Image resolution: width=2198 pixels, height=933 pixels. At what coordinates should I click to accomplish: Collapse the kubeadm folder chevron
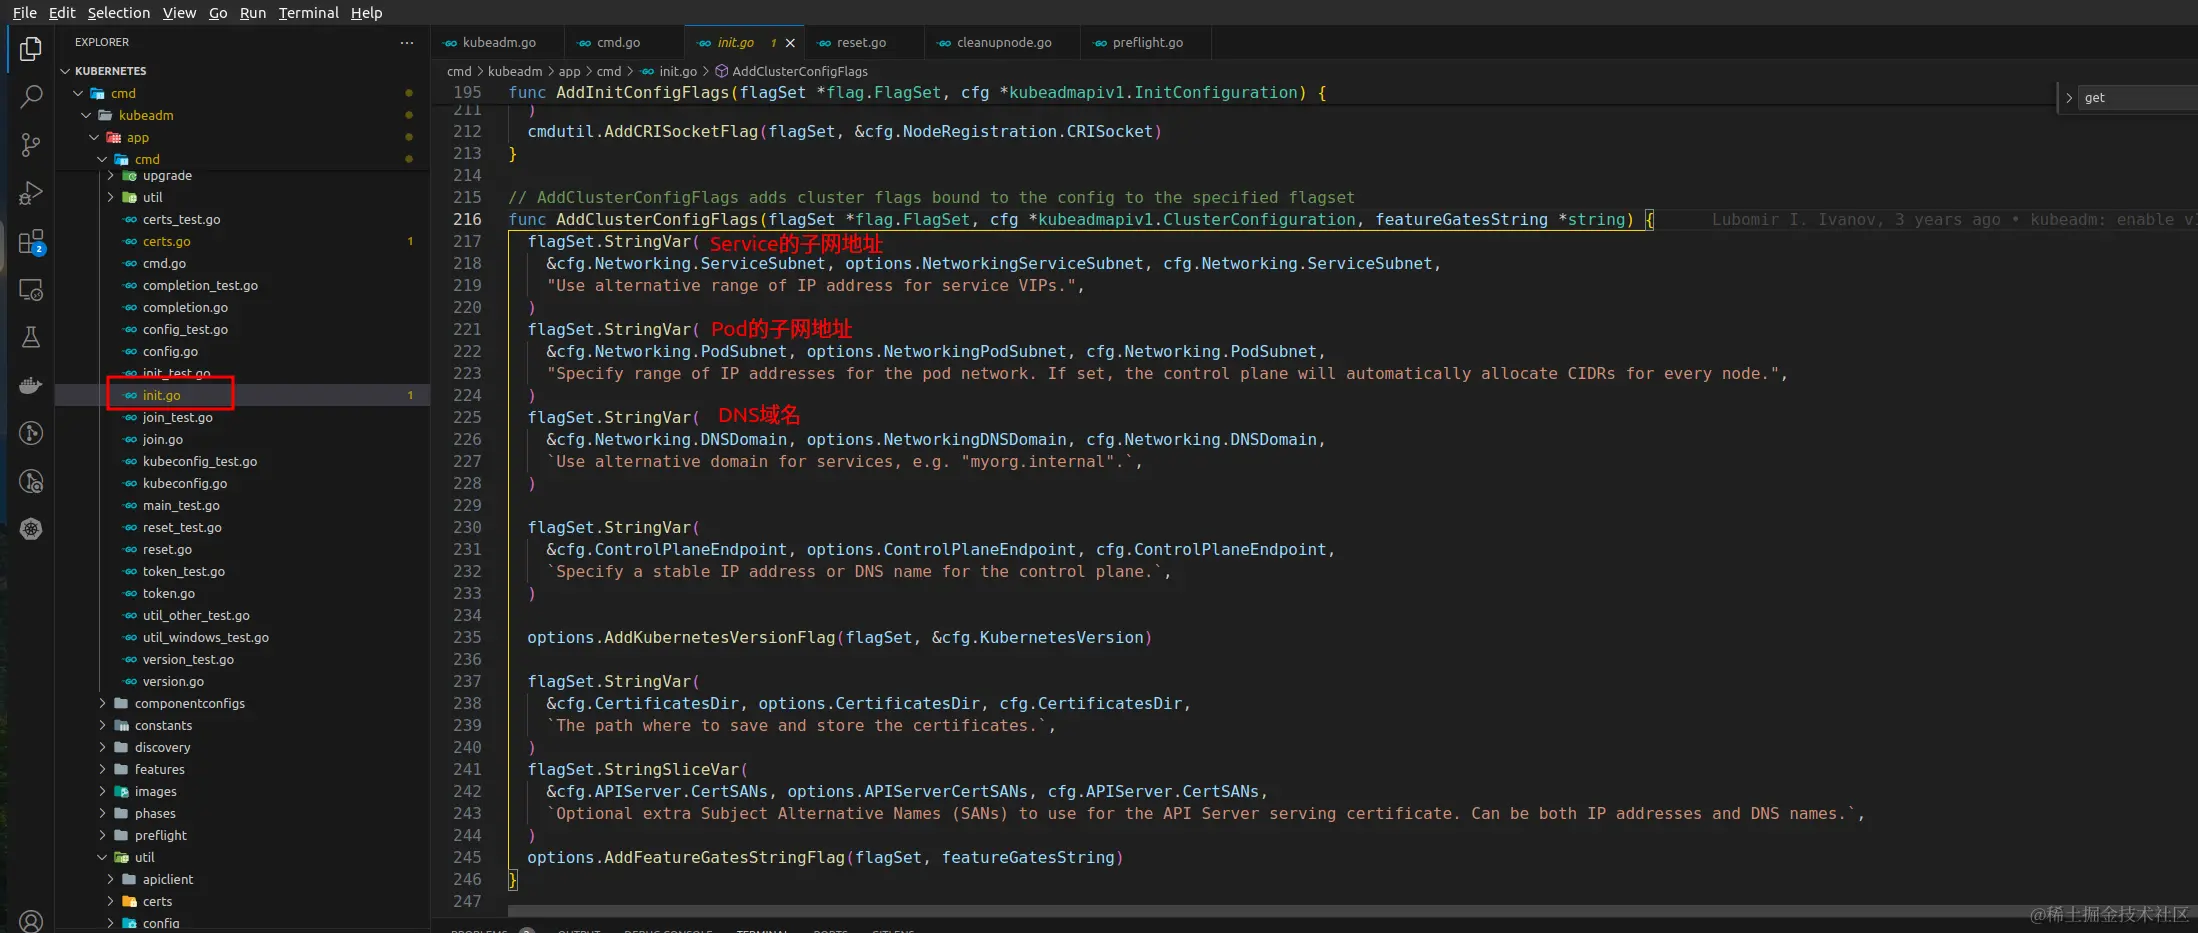click(86, 115)
